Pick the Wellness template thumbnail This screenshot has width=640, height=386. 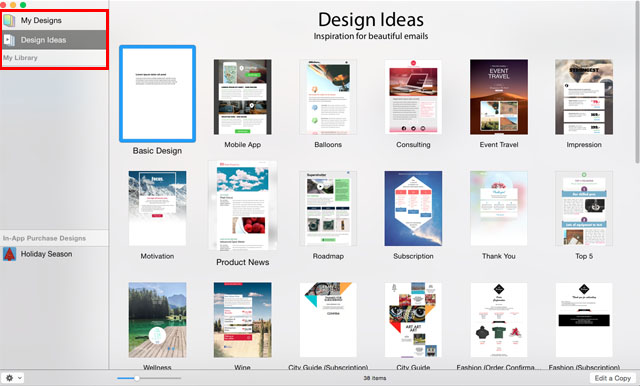click(x=158, y=320)
